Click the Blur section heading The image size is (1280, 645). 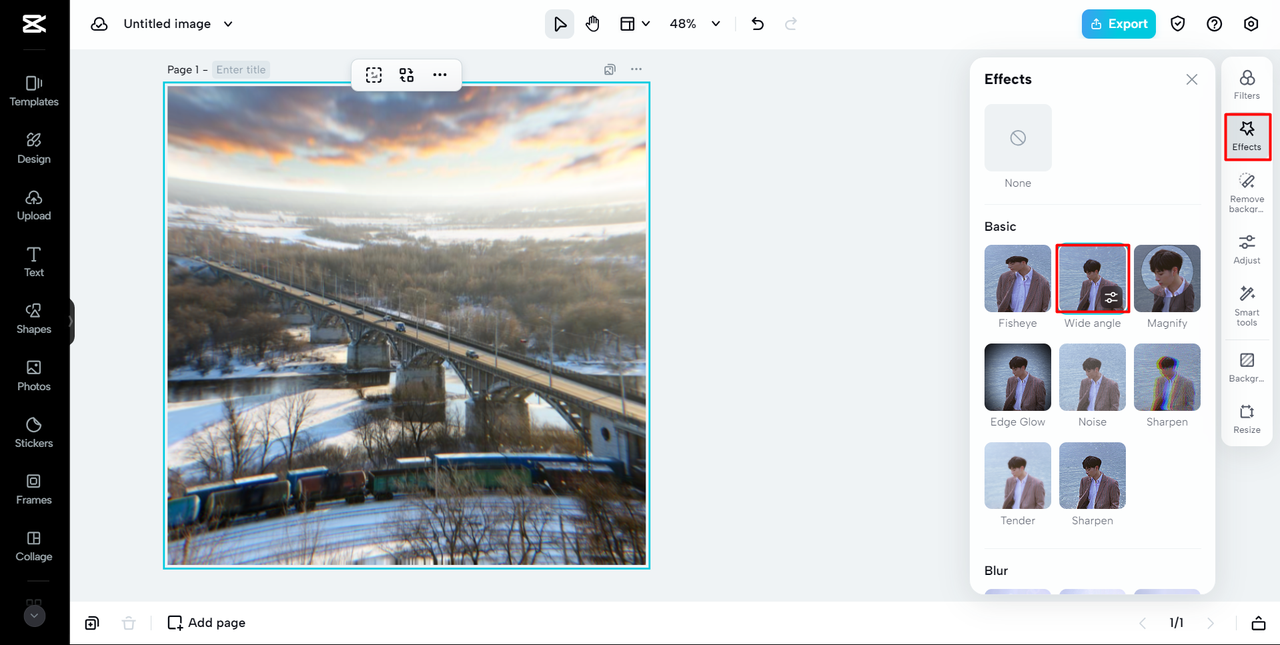tap(996, 571)
